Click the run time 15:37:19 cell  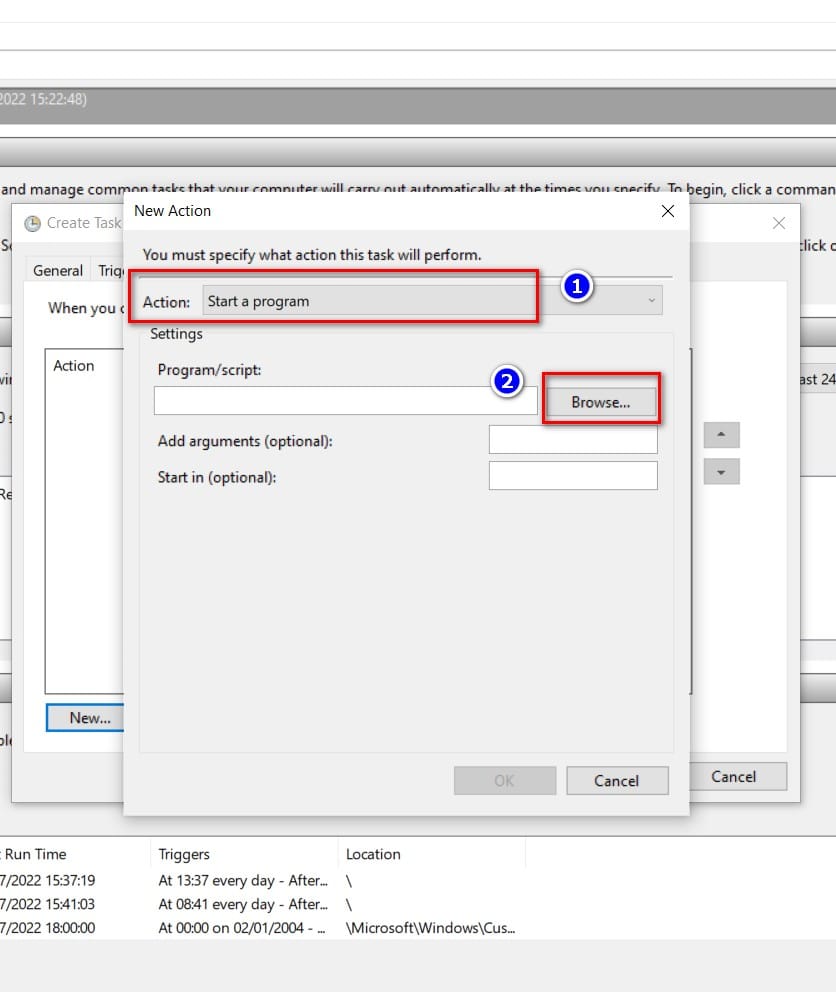pyautogui.click(x=47, y=880)
